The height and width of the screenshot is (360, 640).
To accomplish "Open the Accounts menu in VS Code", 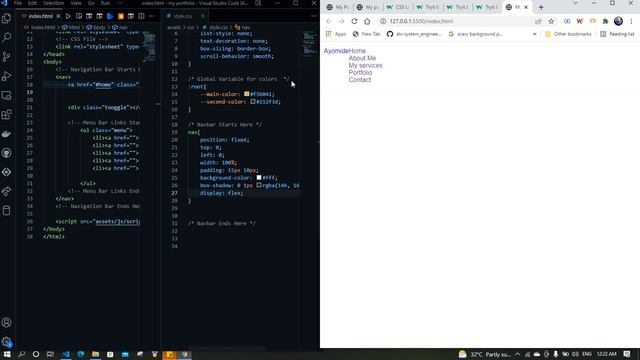I will pyautogui.click(x=7, y=322).
